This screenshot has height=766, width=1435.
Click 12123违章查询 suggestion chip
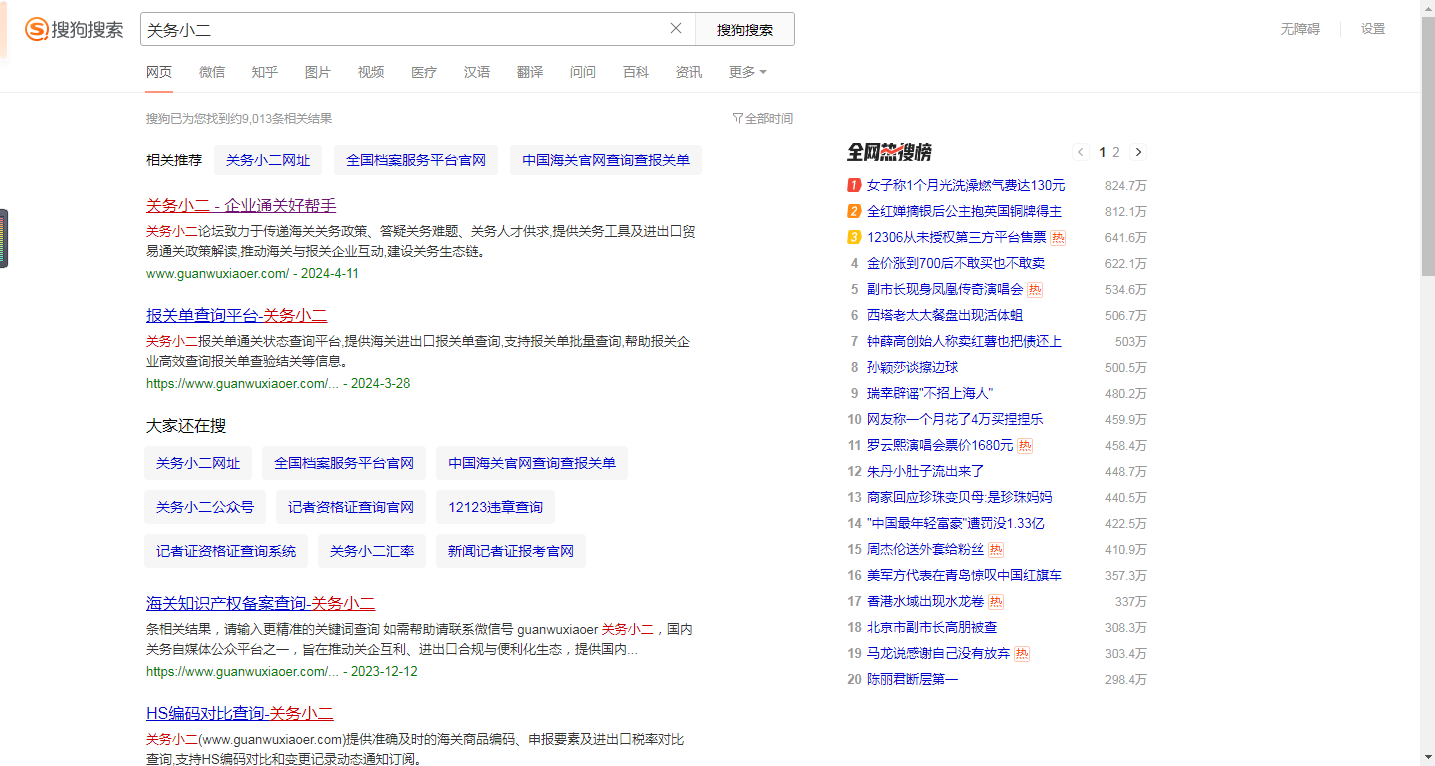tap(496, 507)
